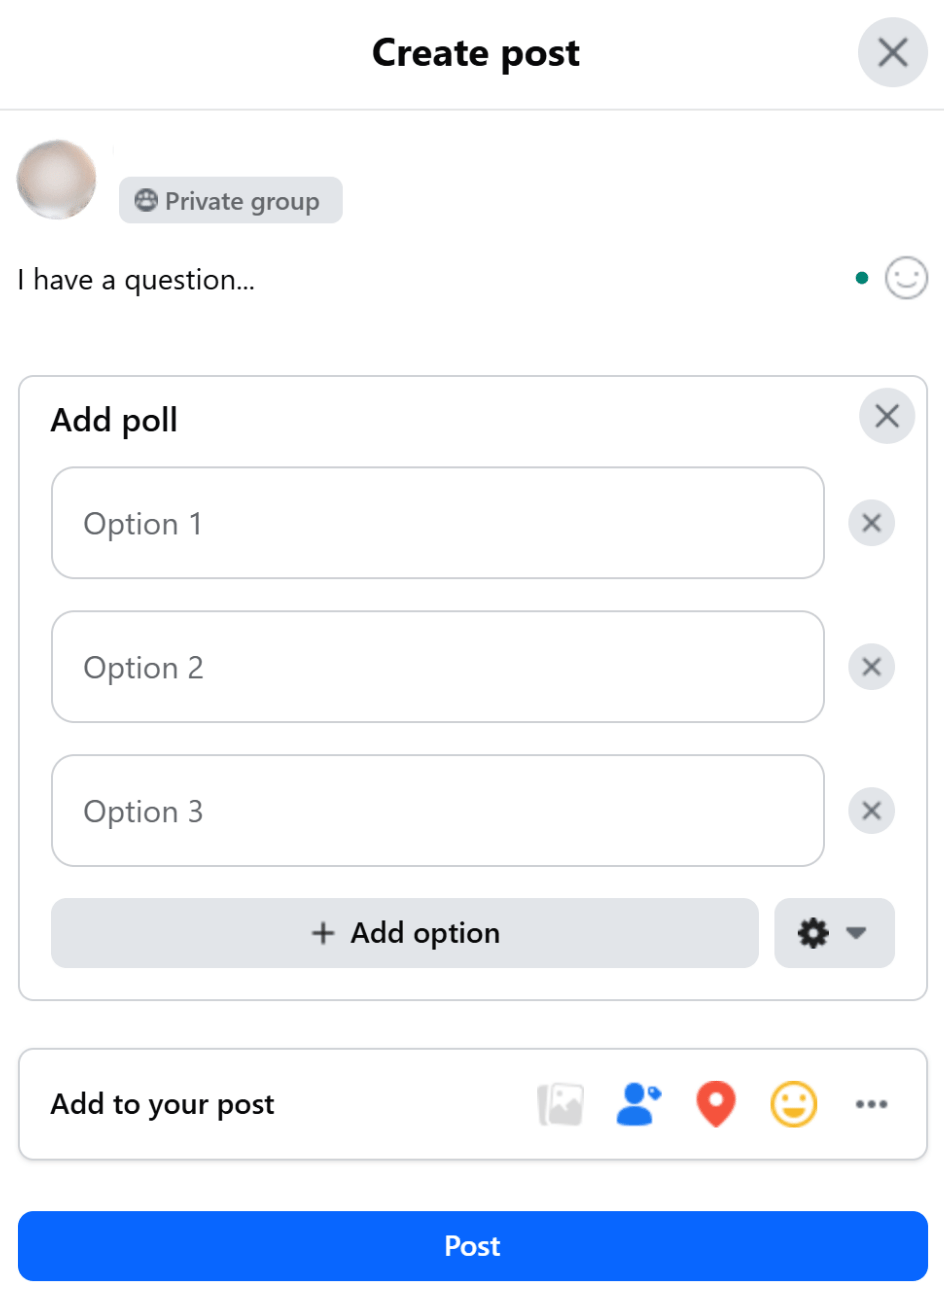Screen dimensions: 946x1302
Task: Select the Option 3 input box
Action: click(438, 811)
